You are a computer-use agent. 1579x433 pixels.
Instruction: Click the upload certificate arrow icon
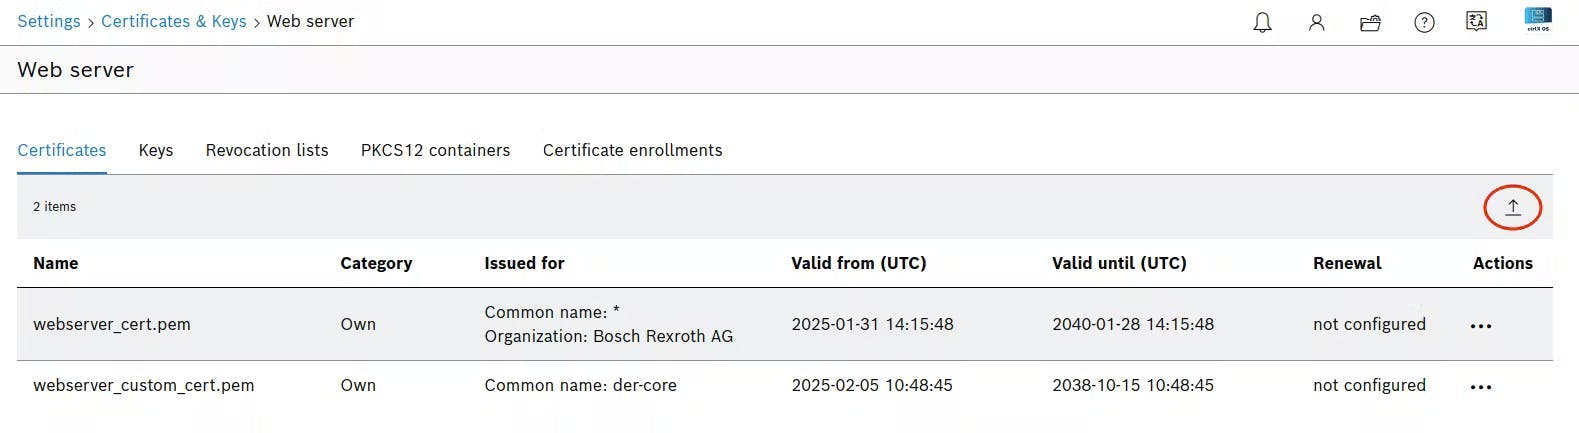point(1512,207)
